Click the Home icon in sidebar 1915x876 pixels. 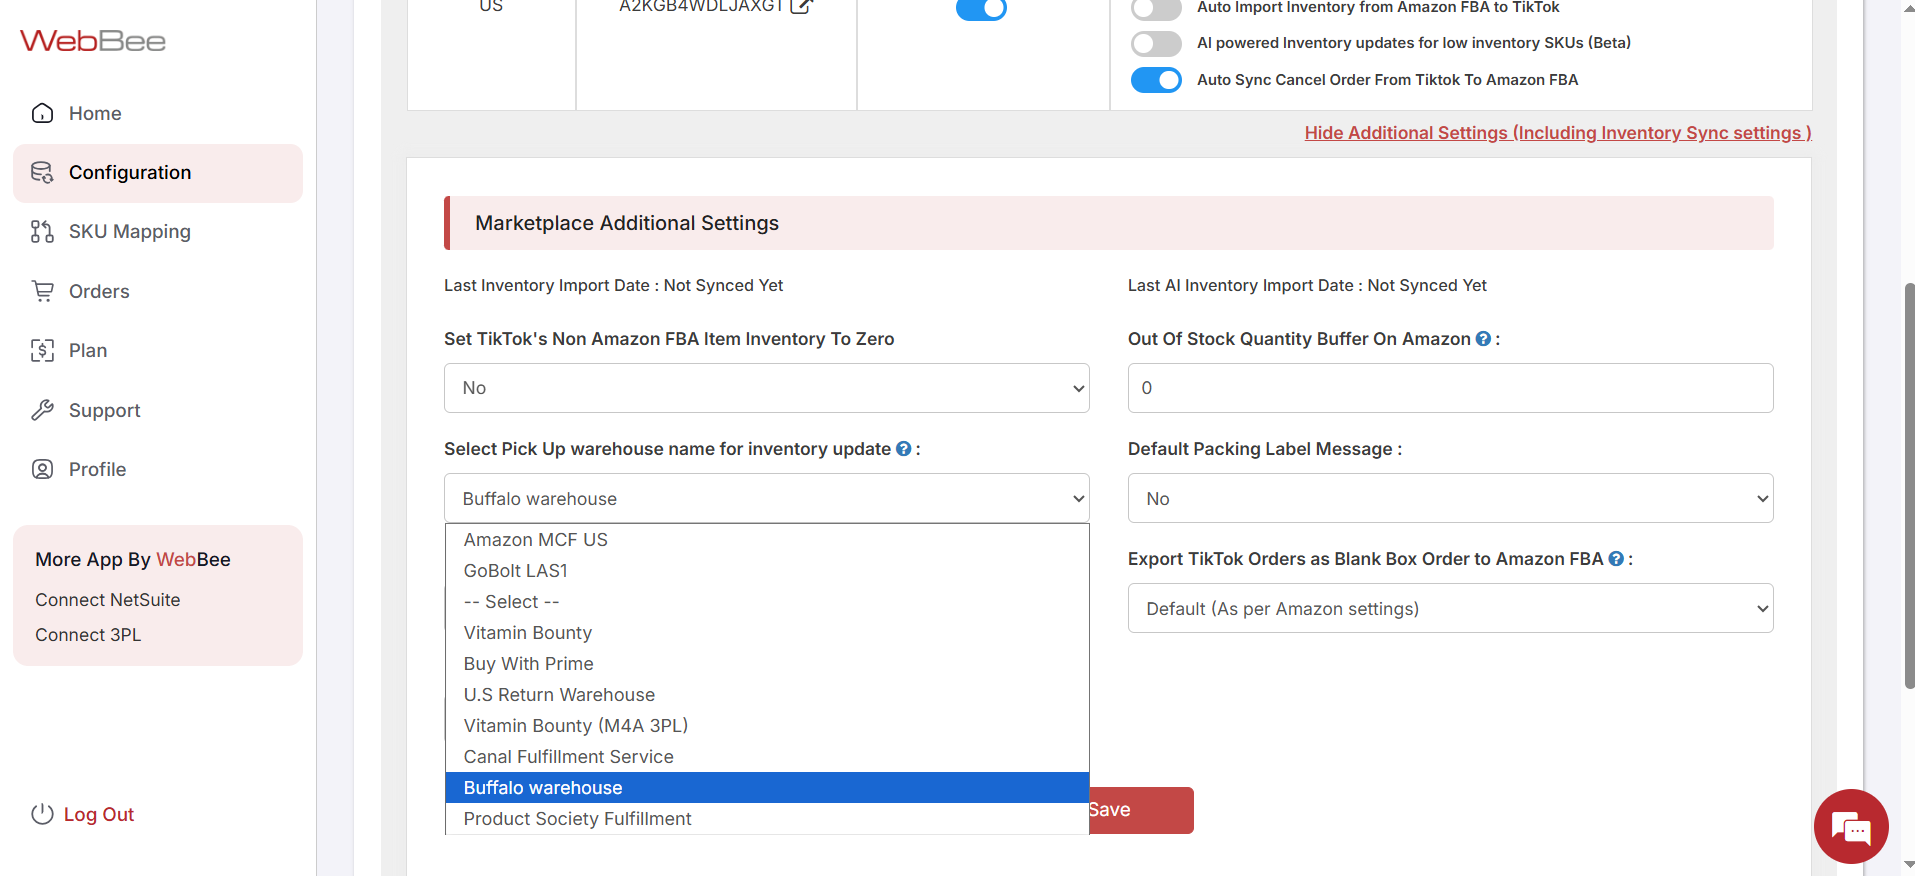coord(42,113)
